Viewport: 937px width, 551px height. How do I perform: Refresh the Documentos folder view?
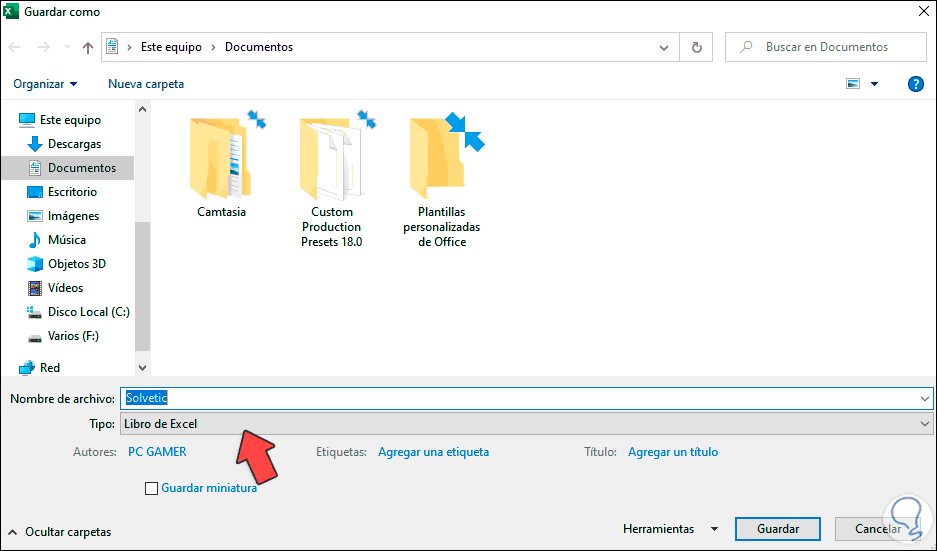pos(697,47)
